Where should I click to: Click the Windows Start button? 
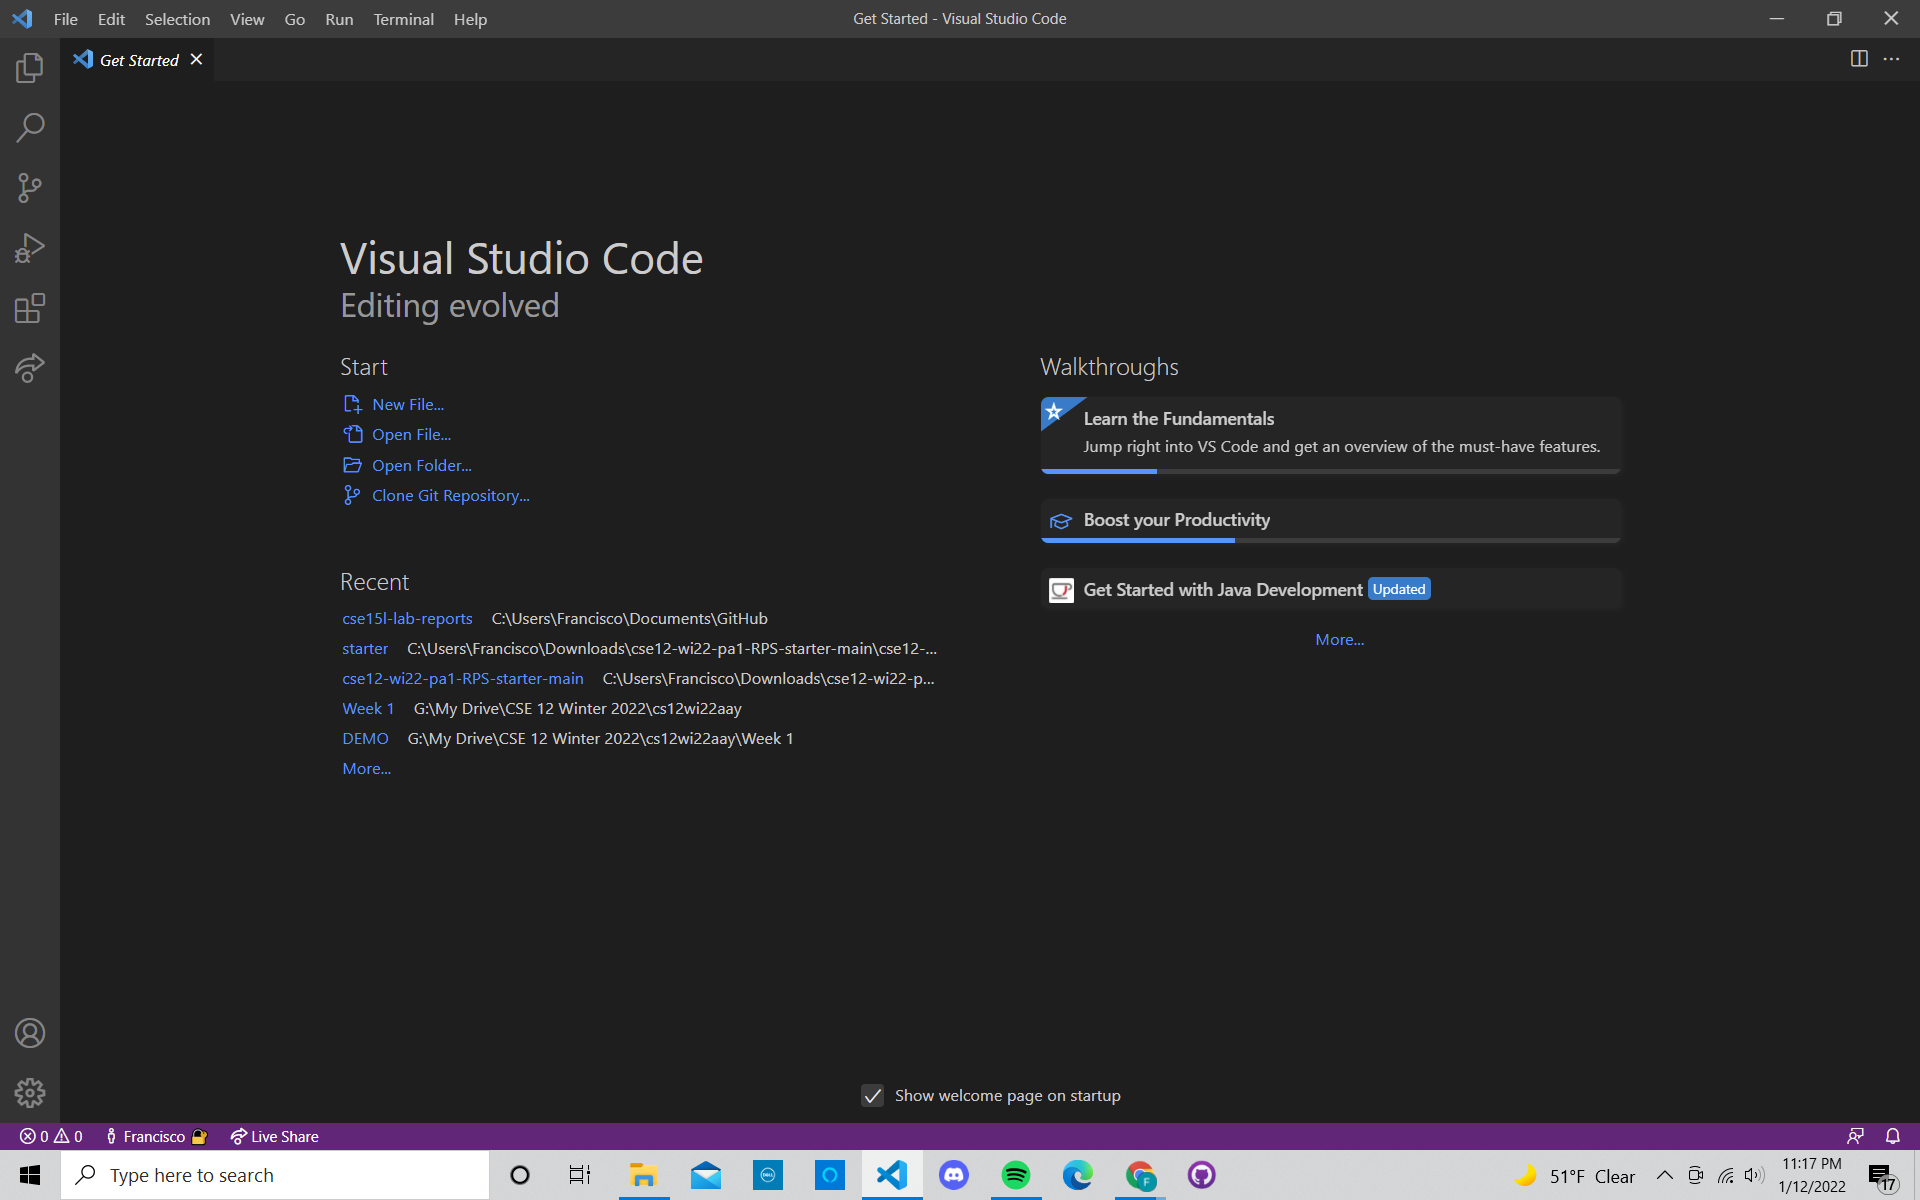point(30,1175)
